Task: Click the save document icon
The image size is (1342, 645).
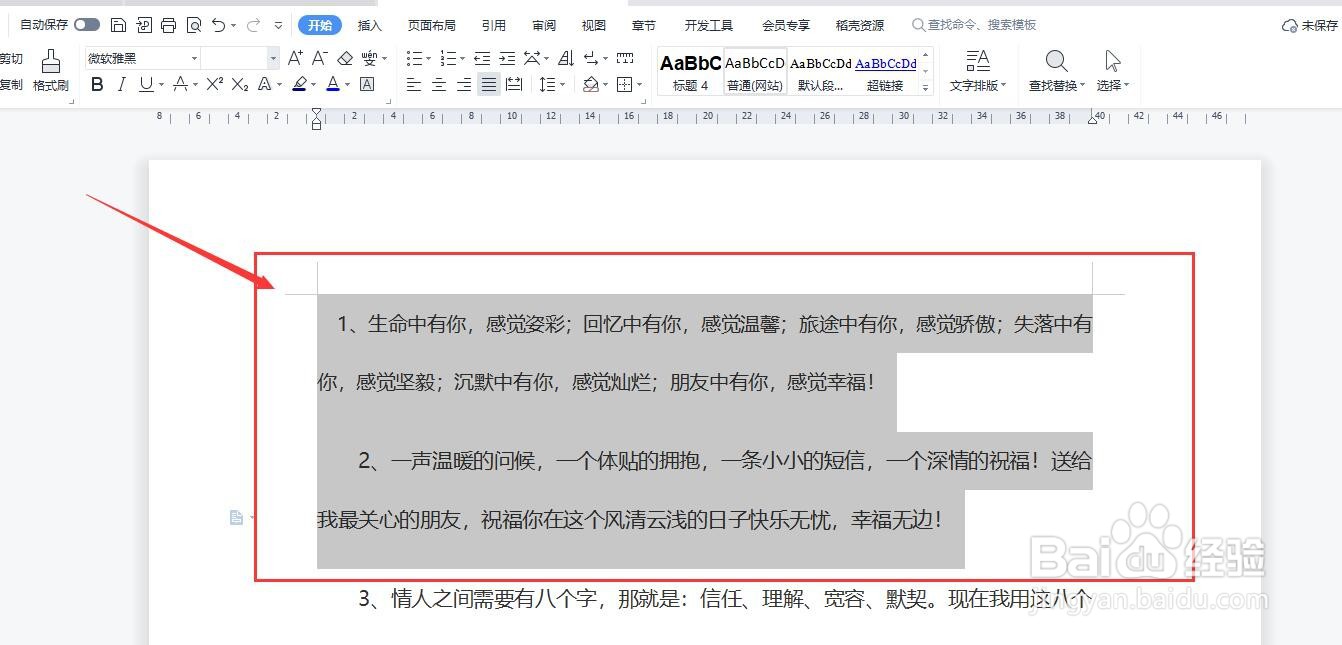Action: [x=118, y=24]
